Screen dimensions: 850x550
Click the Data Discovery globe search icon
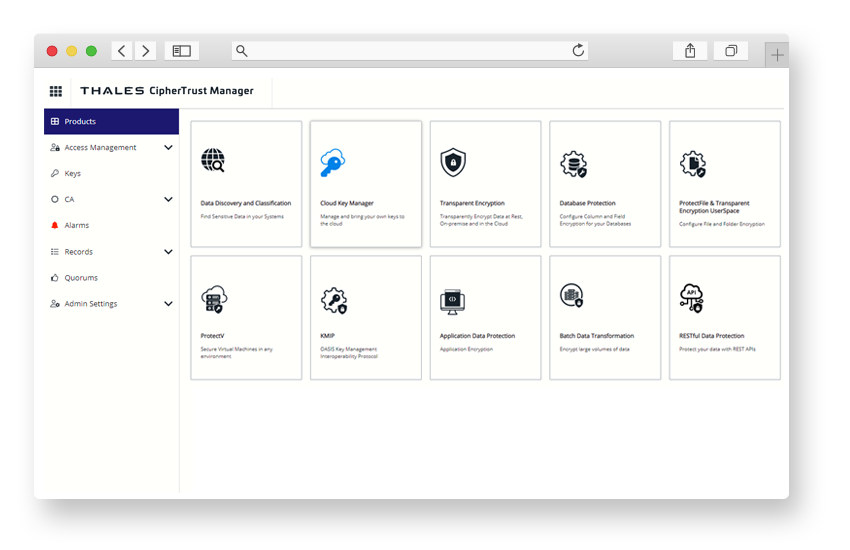(x=213, y=160)
